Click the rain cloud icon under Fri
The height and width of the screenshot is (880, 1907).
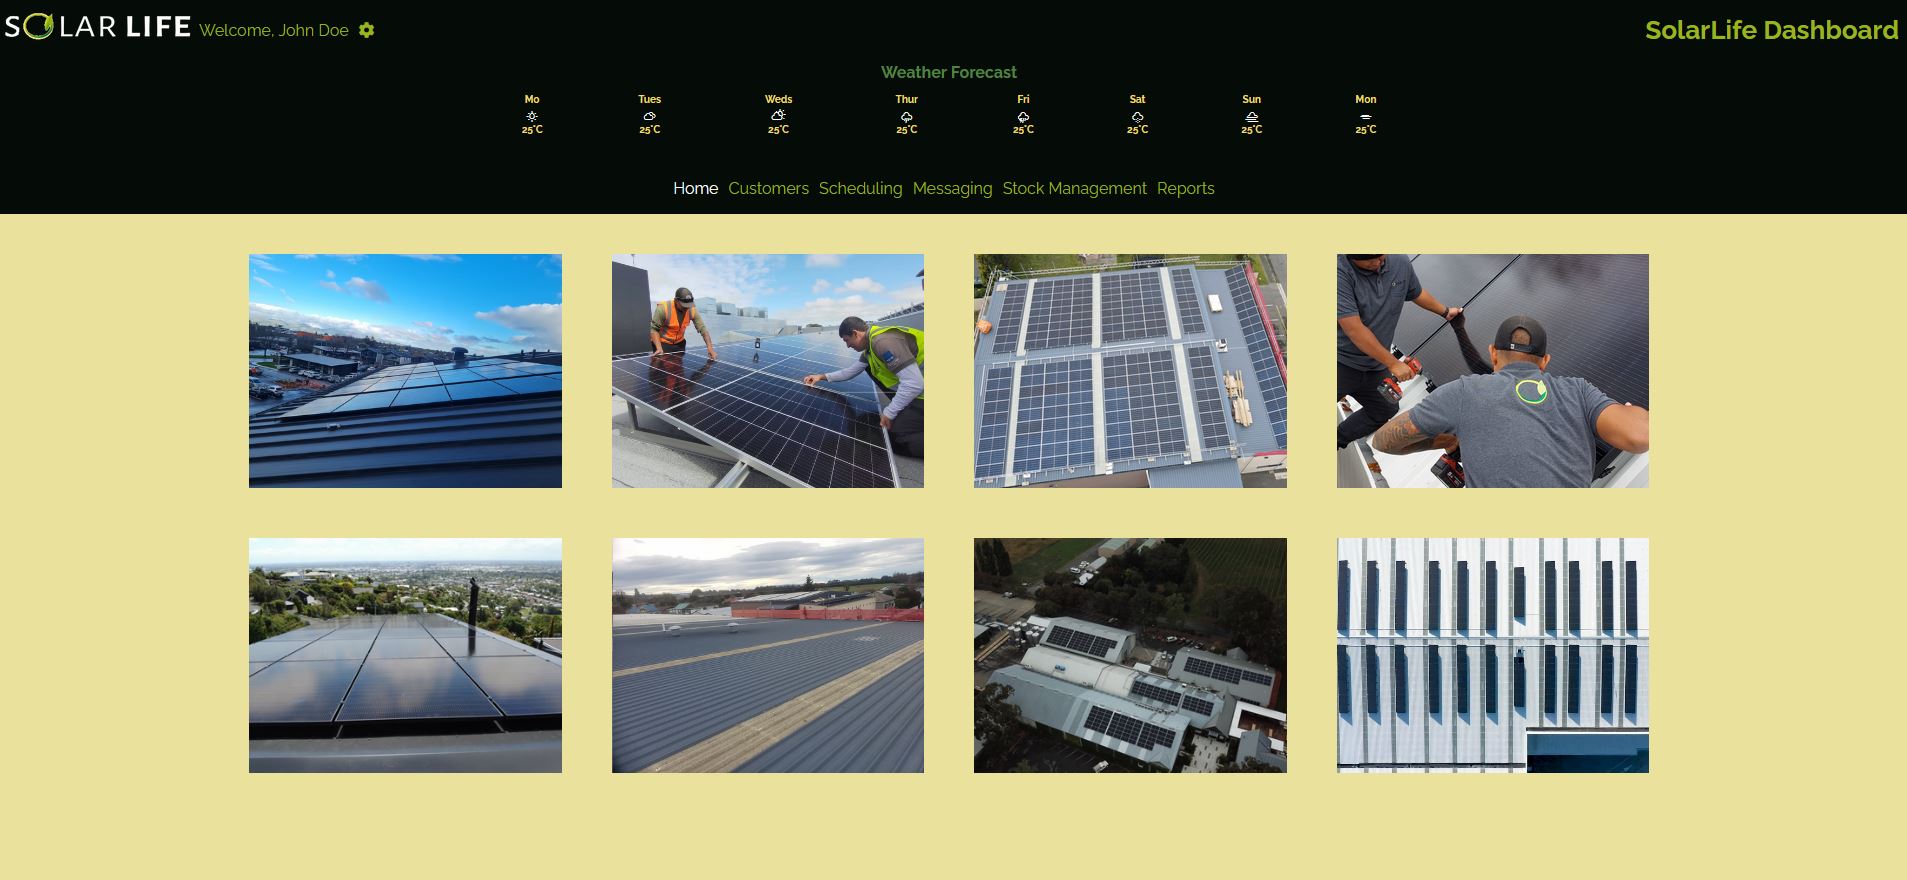pos(1023,117)
